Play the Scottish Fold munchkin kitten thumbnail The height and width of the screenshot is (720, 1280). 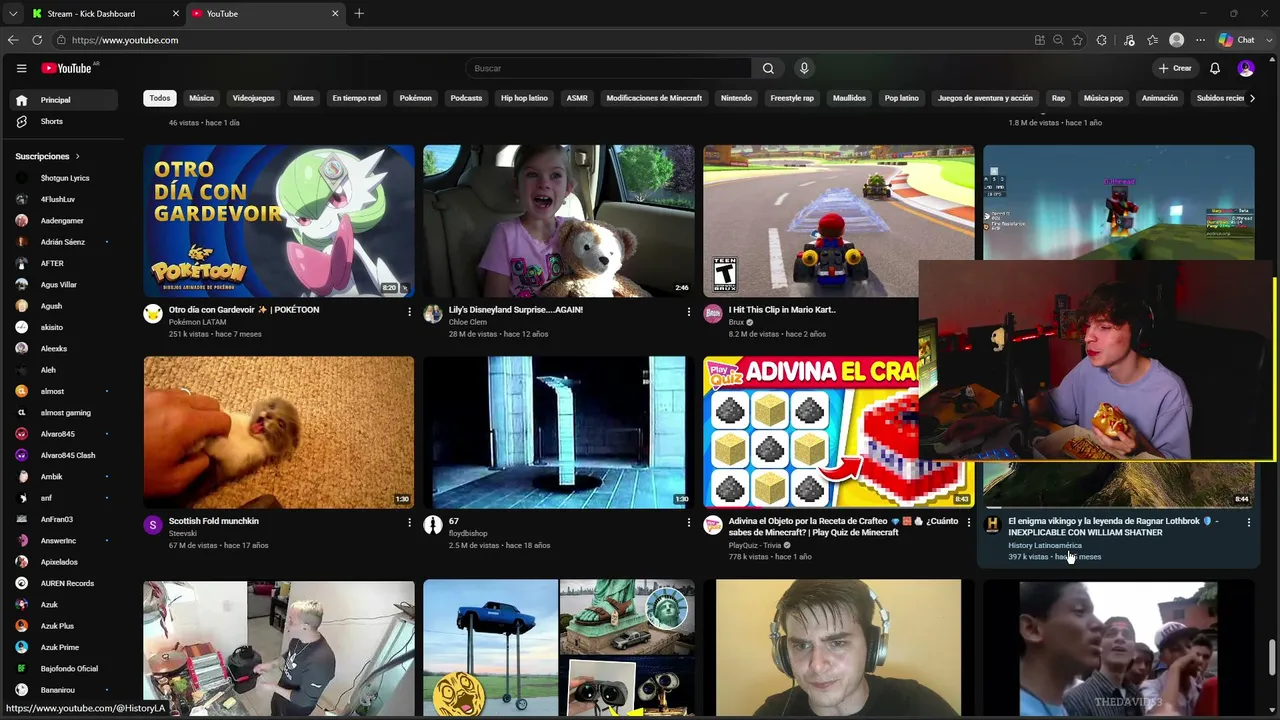click(x=278, y=432)
